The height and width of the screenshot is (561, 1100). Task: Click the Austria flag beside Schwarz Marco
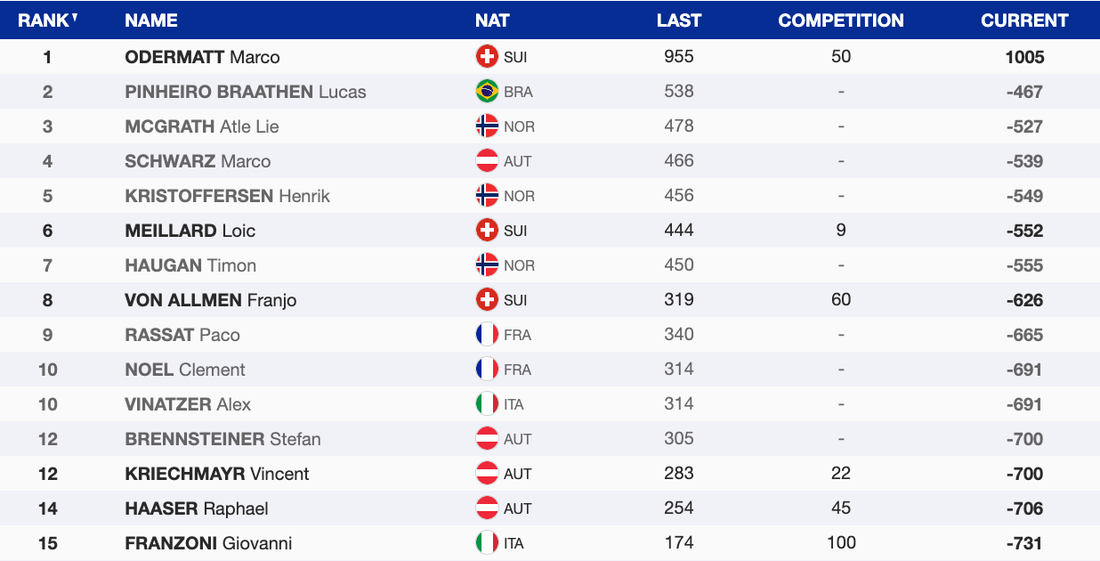point(487,161)
